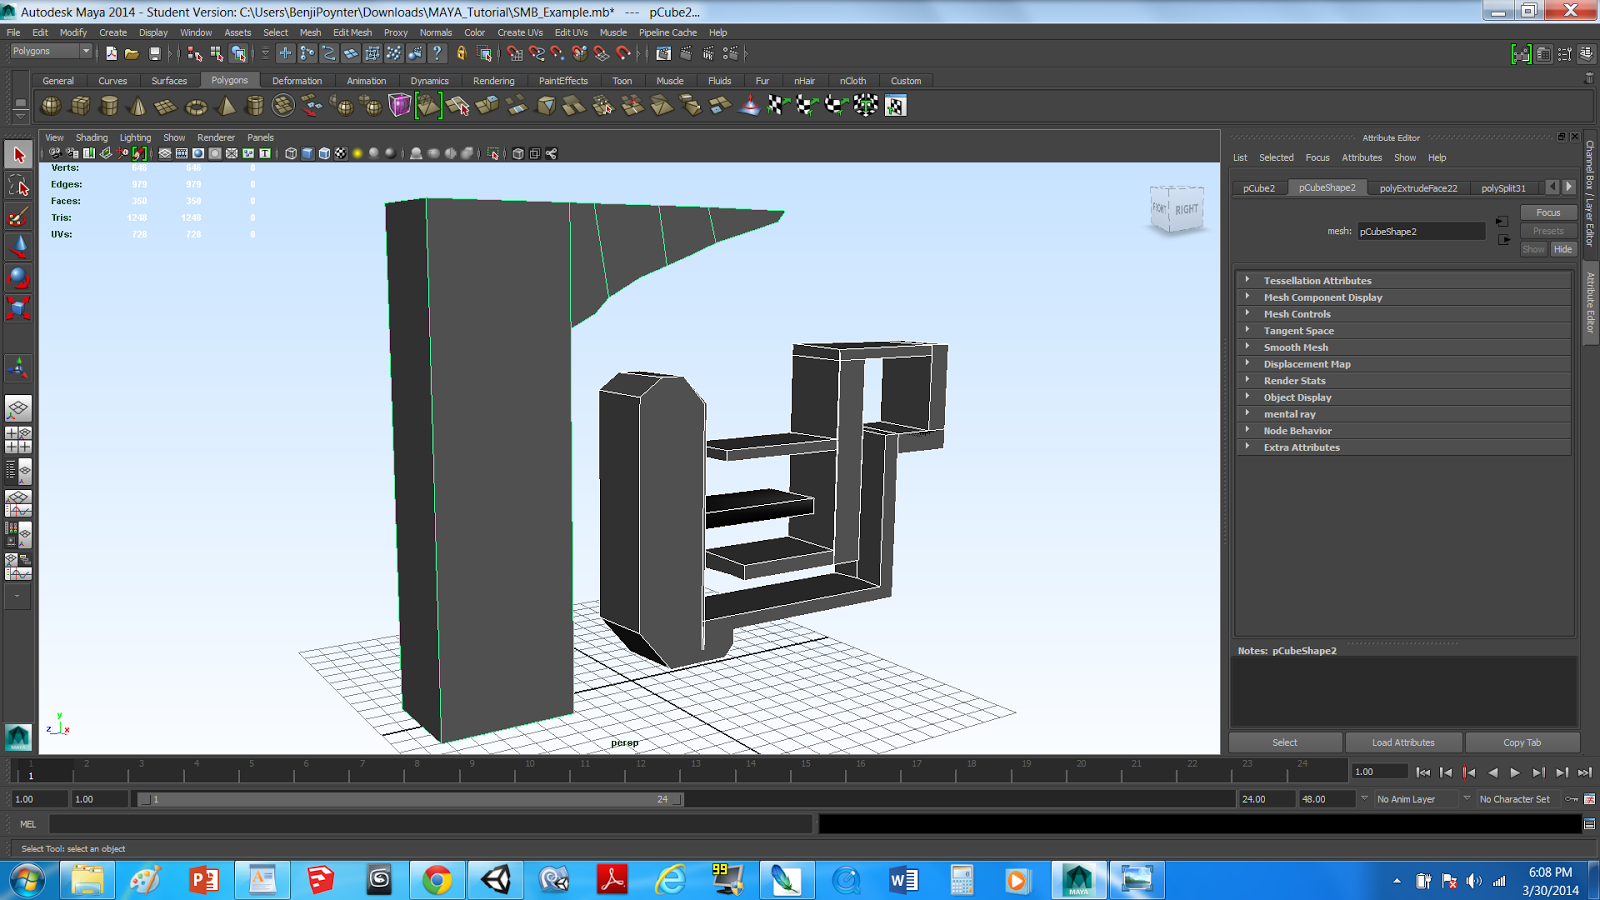Expand the Smooth Mesh section
This screenshot has width=1600, height=900.
click(1295, 348)
